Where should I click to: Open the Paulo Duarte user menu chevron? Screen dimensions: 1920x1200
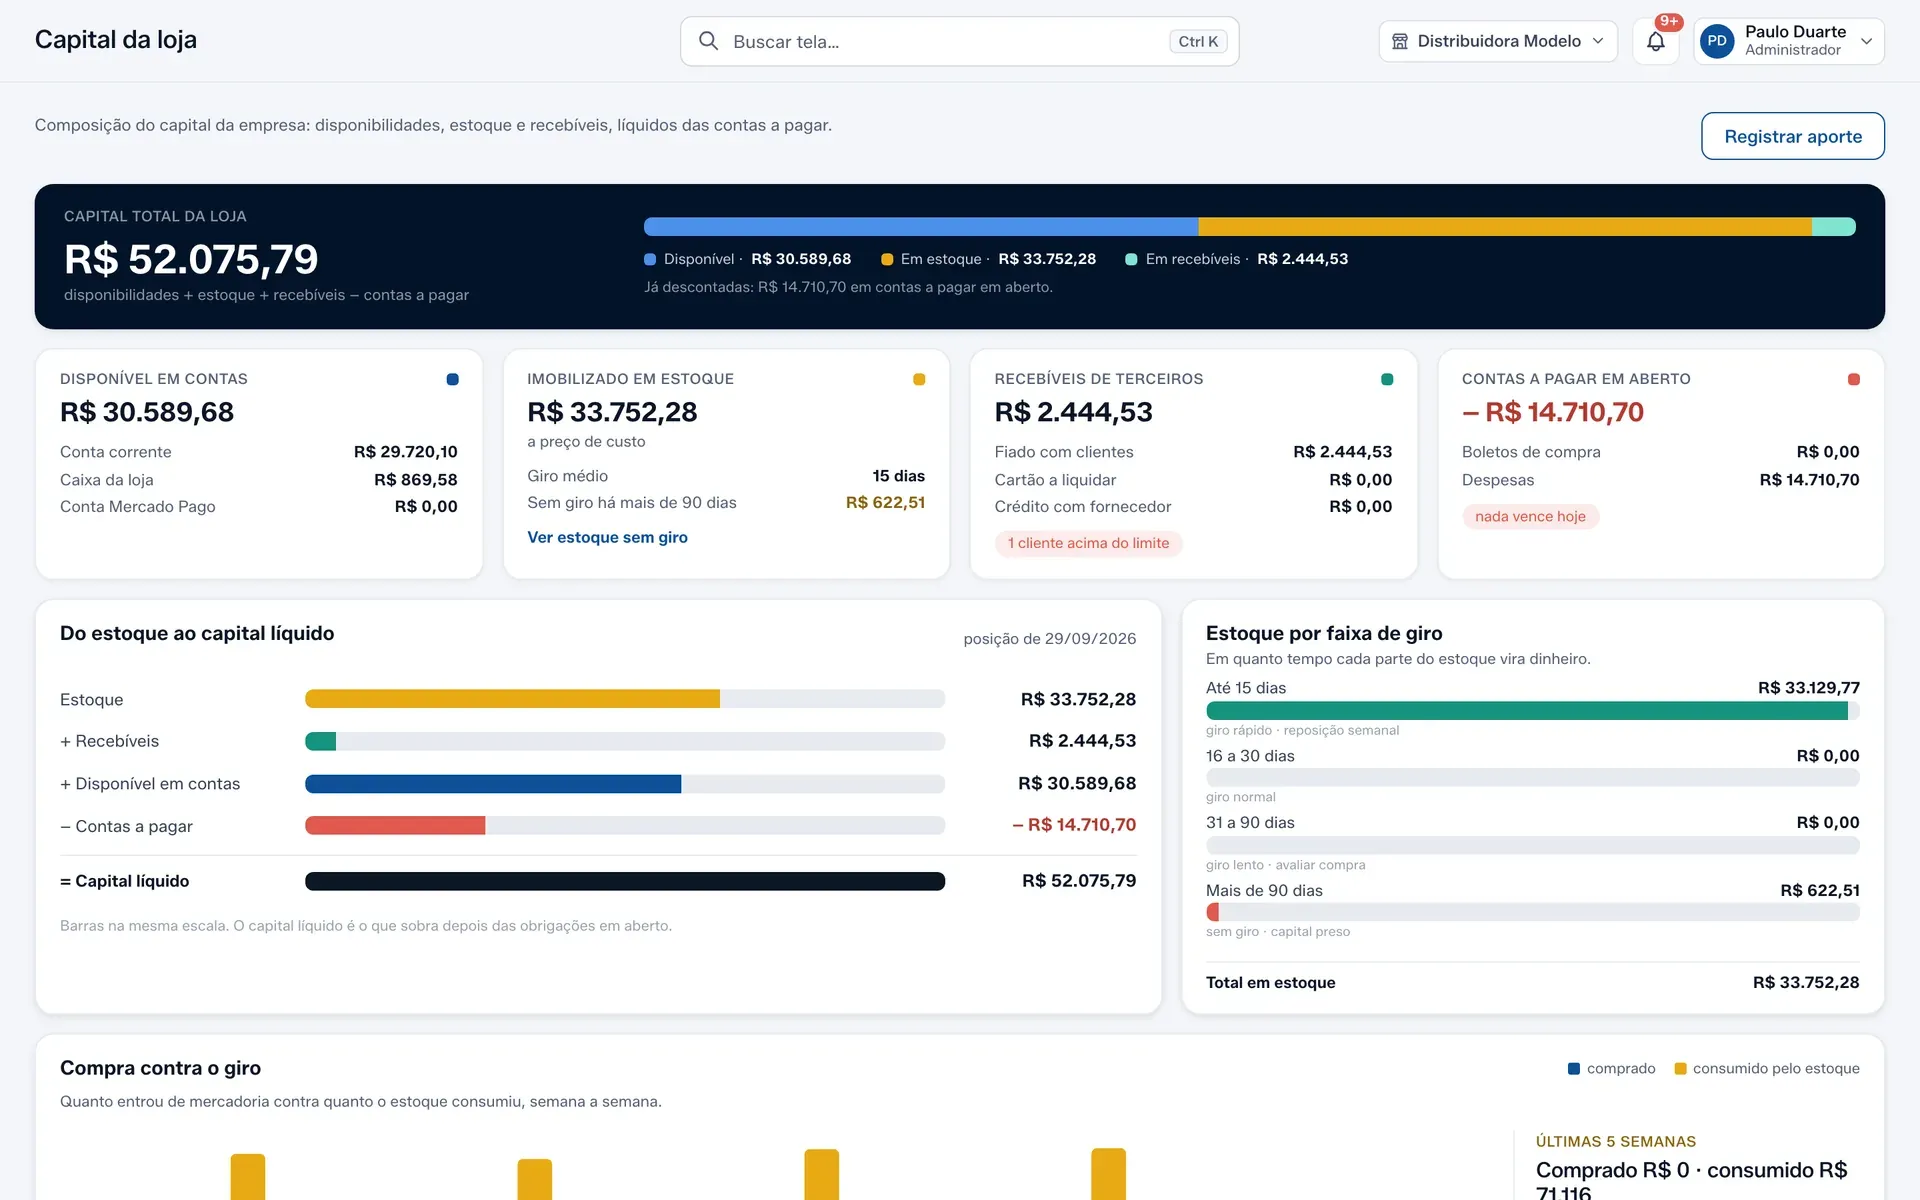coord(1866,41)
